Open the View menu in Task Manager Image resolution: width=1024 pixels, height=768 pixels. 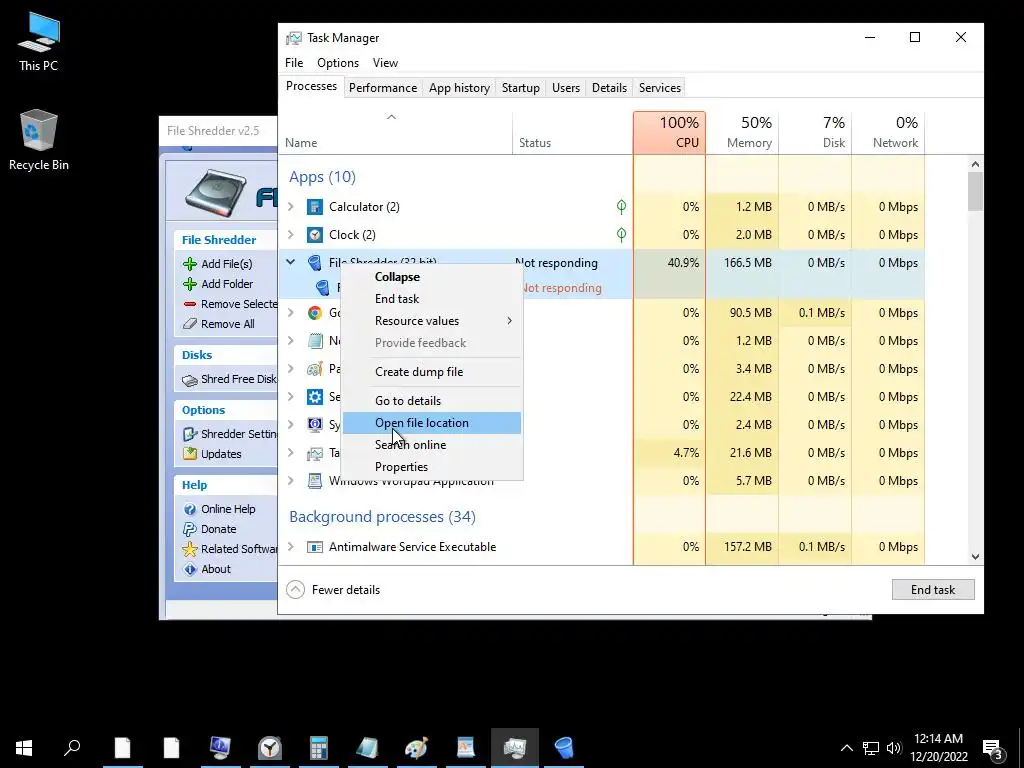[385, 63]
